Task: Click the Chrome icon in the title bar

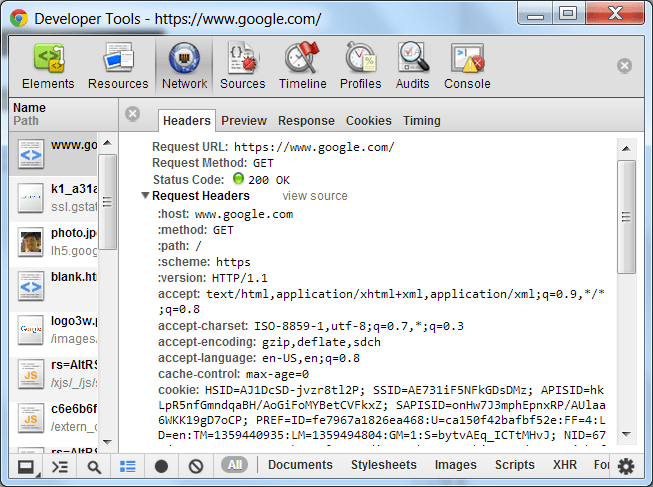Action: 19,18
